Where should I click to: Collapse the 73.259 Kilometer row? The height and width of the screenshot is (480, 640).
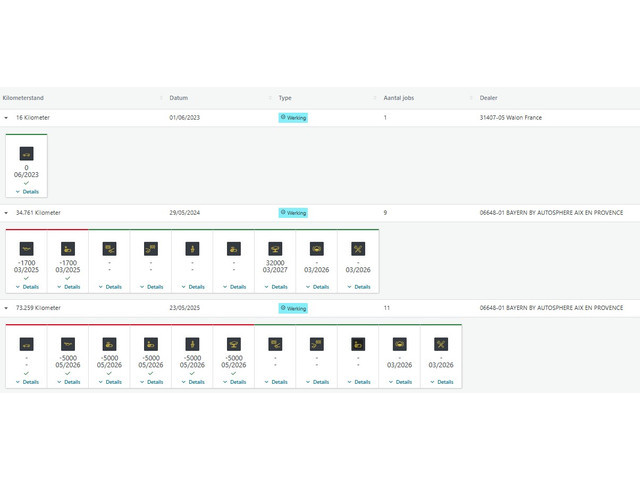(x=6, y=309)
